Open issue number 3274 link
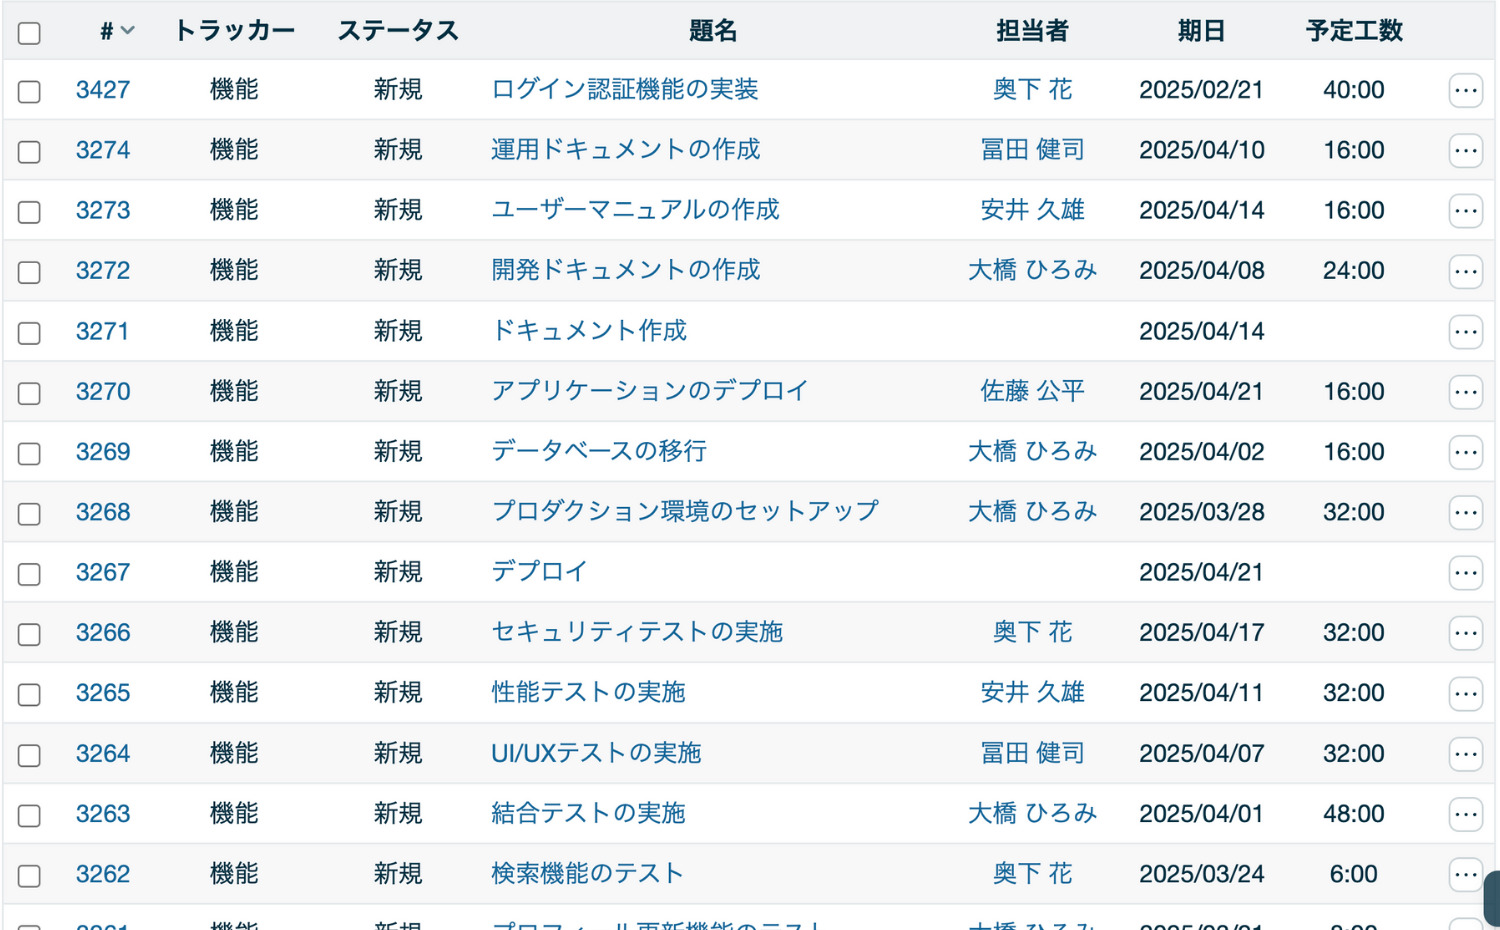Viewport: 1500px width, 930px height. click(103, 150)
